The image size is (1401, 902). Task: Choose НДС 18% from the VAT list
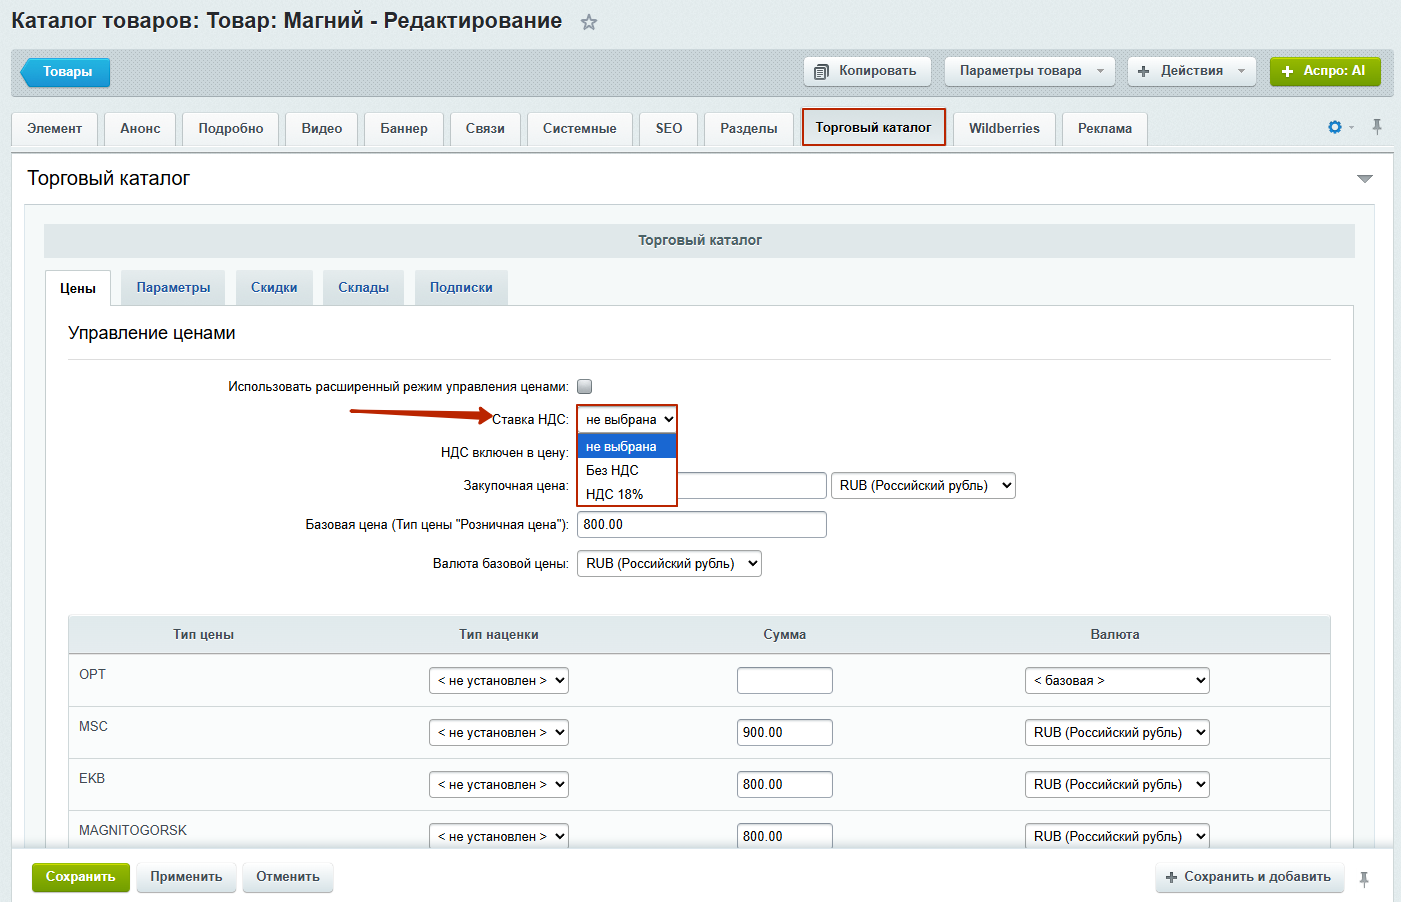(x=614, y=494)
